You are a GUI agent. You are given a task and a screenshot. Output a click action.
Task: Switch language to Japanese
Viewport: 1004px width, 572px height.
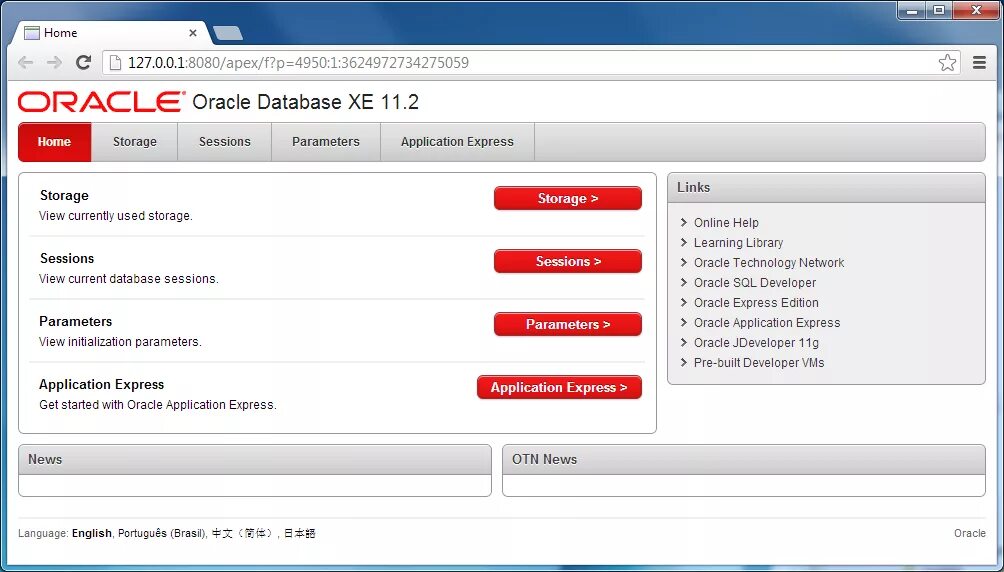tap(300, 533)
